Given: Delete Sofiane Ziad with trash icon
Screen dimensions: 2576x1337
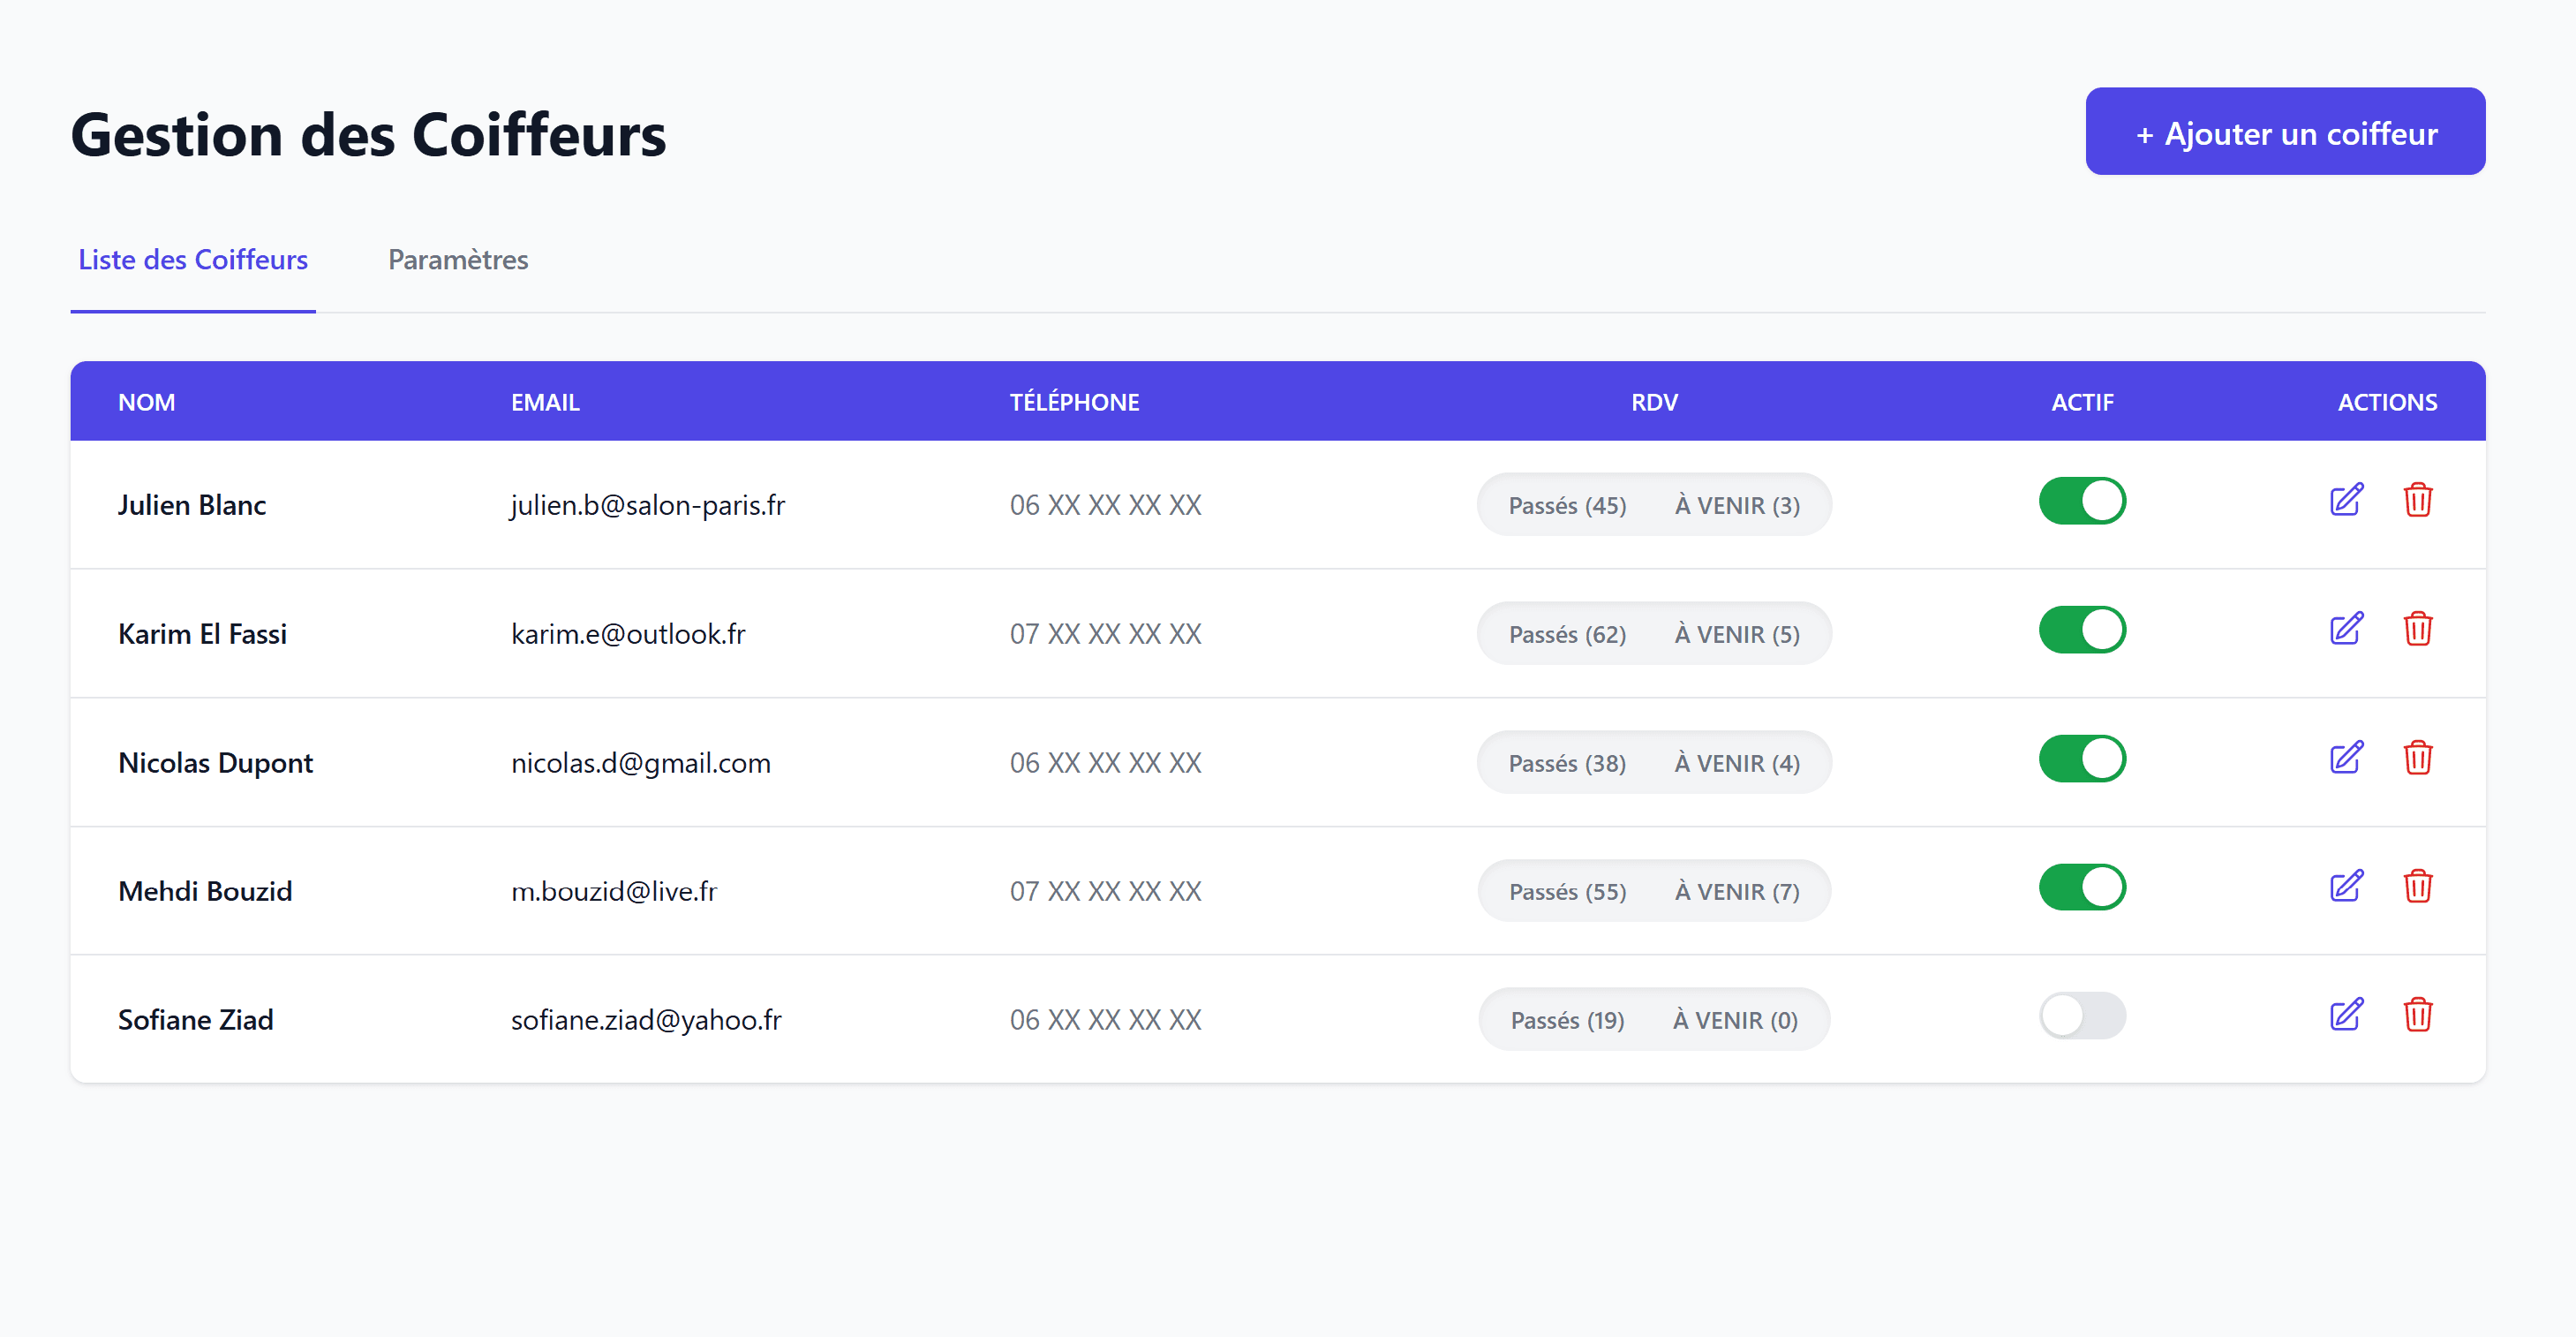Looking at the screenshot, I should (2417, 1015).
